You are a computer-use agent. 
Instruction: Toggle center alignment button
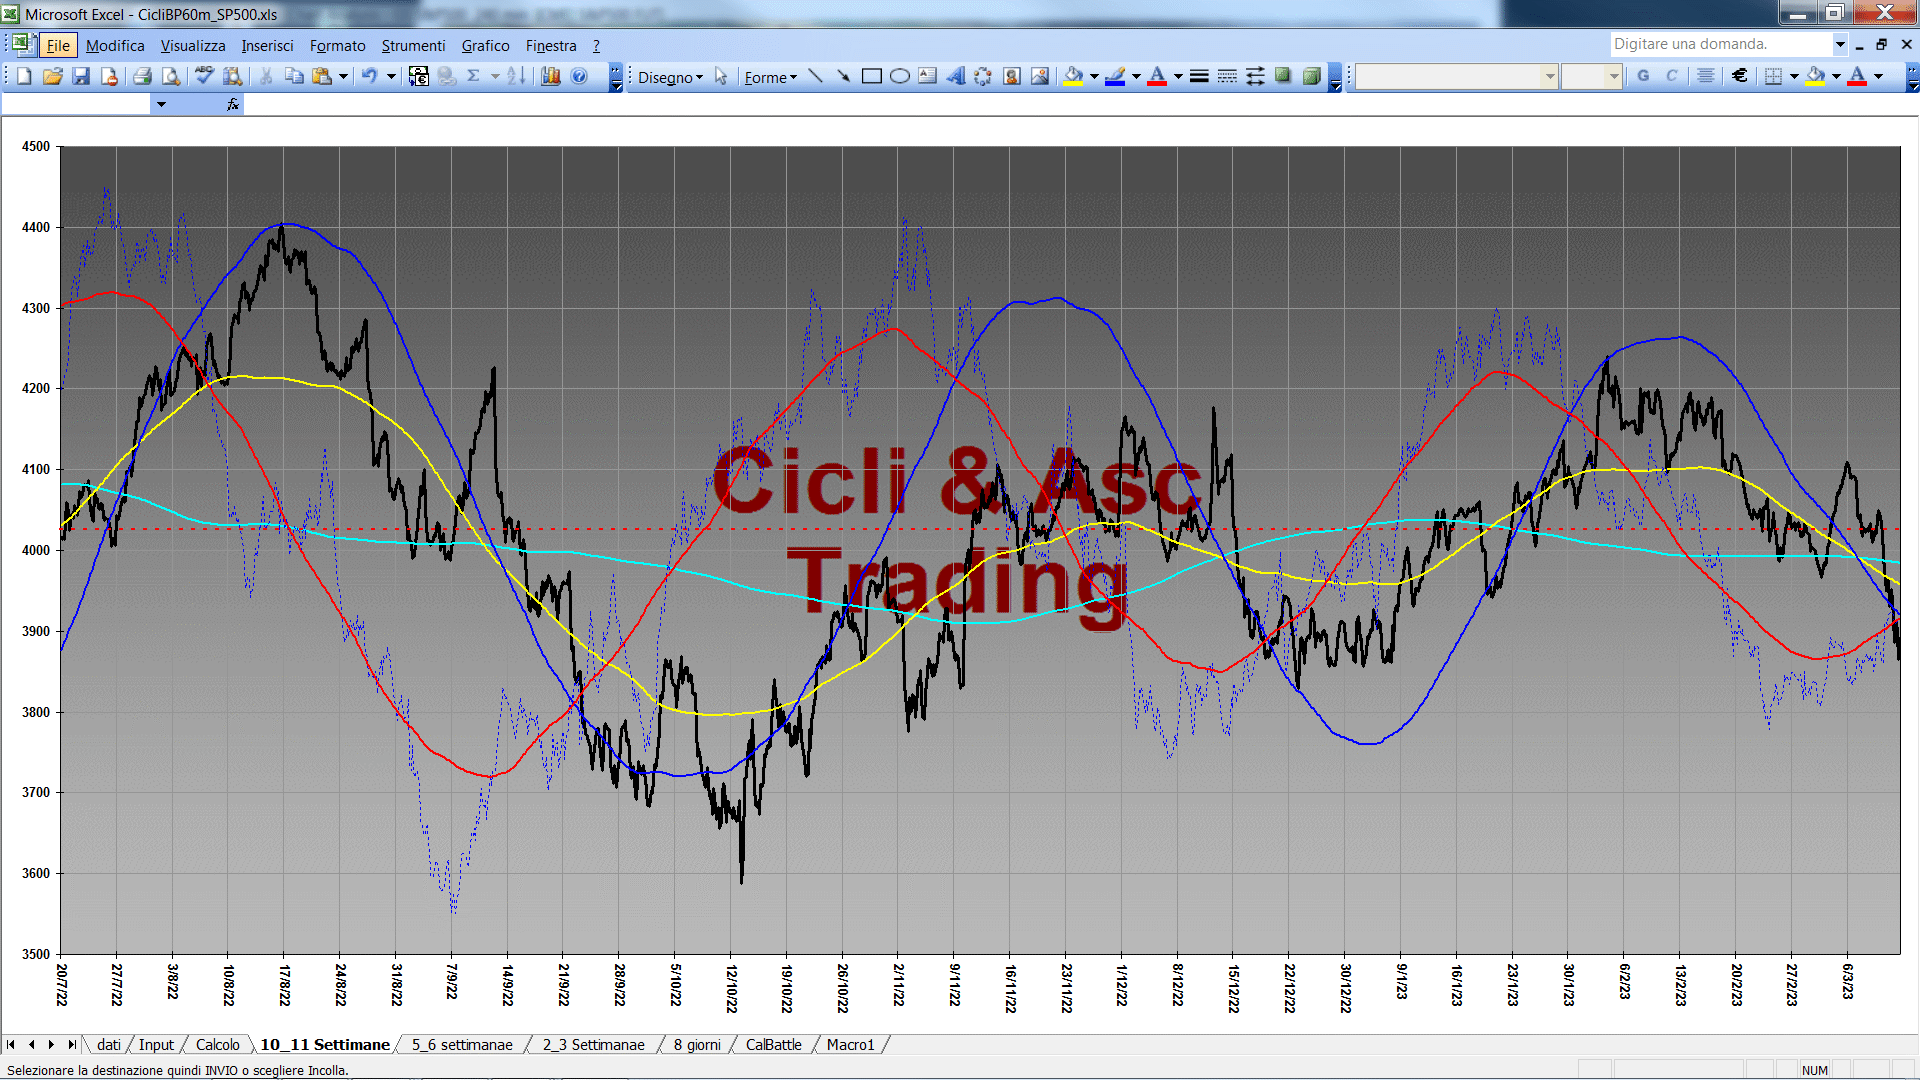[x=1706, y=76]
